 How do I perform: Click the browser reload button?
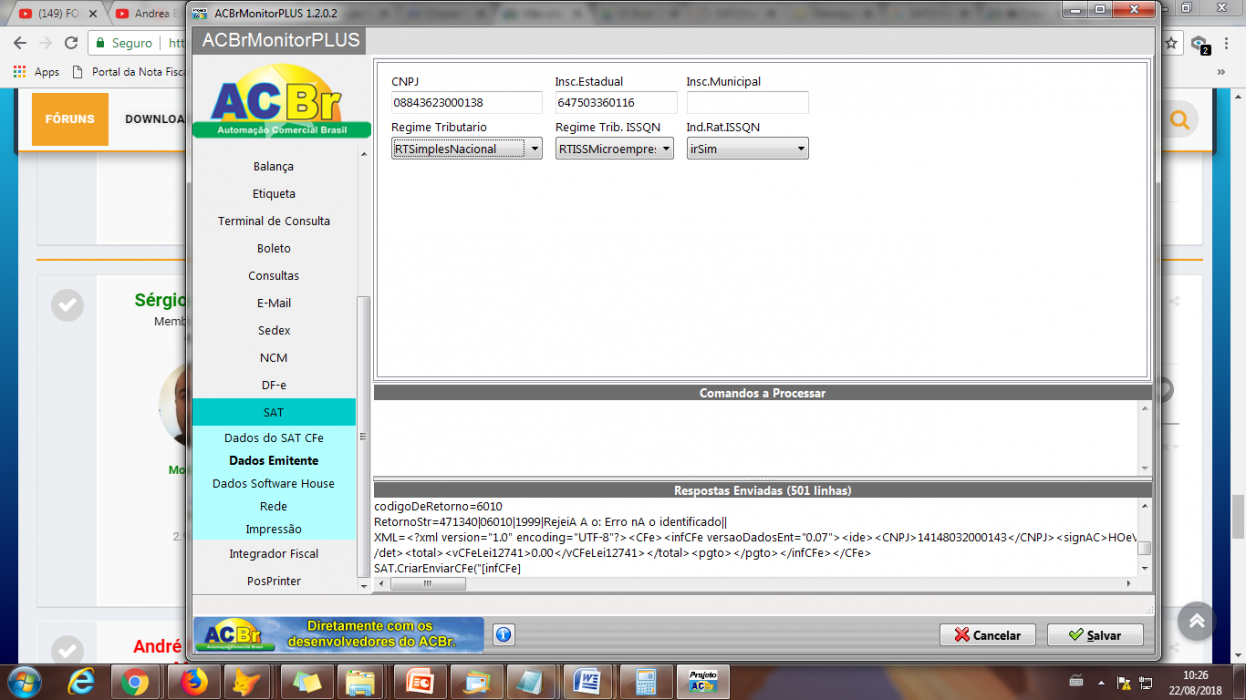(71, 43)
